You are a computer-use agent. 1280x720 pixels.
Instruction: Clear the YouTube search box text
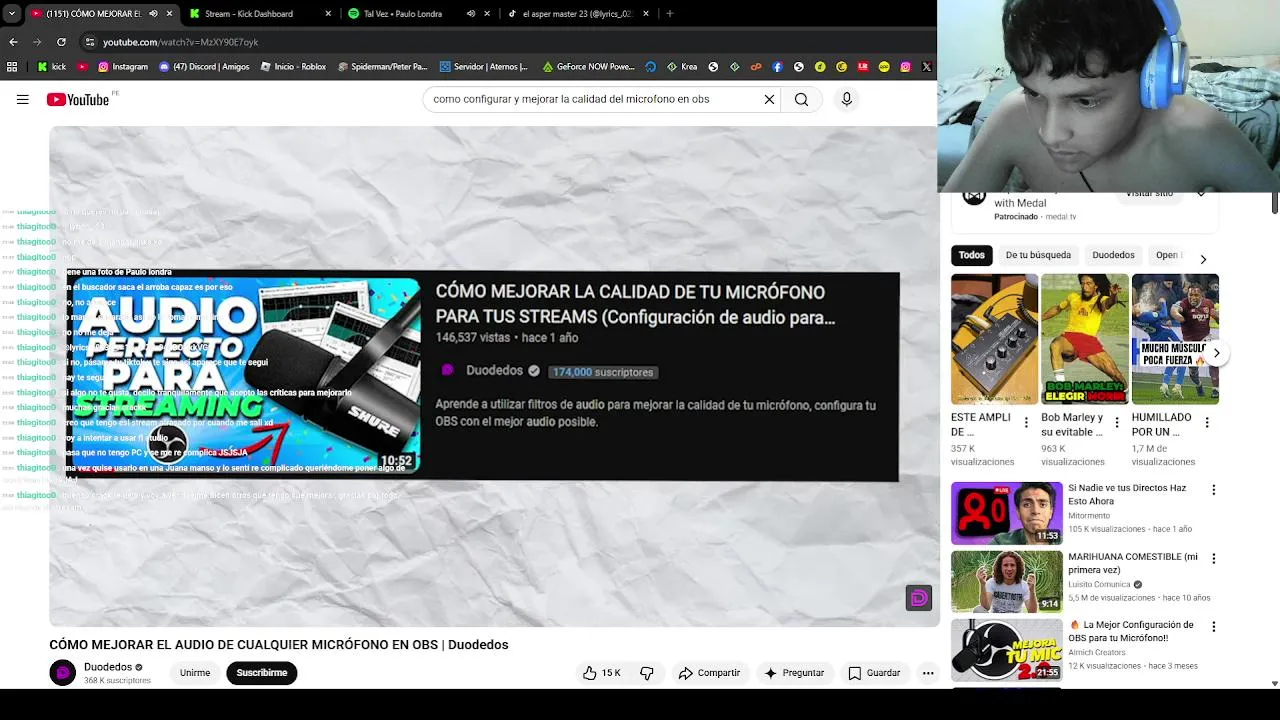pos(769,99)
